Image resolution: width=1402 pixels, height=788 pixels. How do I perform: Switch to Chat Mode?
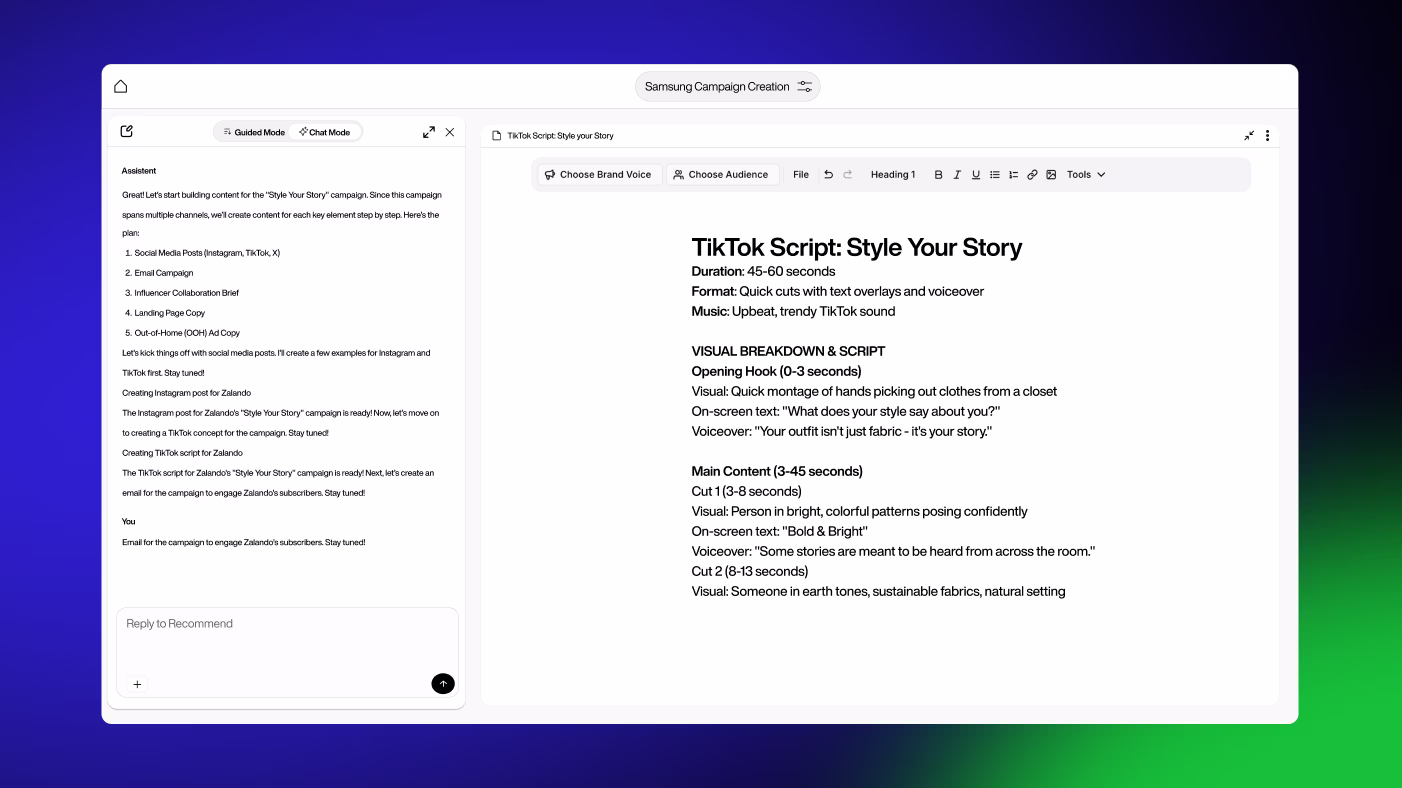pos(325,132)
